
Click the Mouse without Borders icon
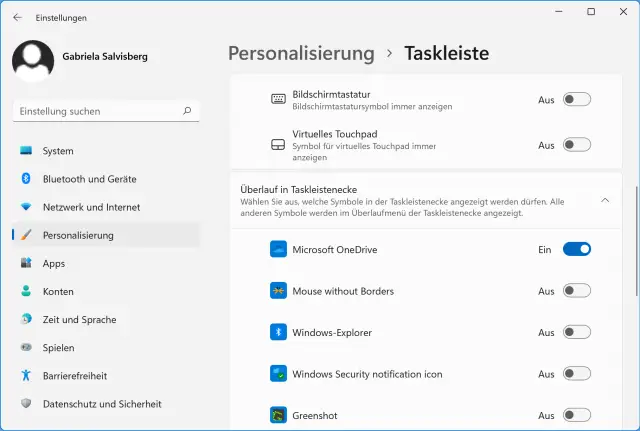point(278,291)
